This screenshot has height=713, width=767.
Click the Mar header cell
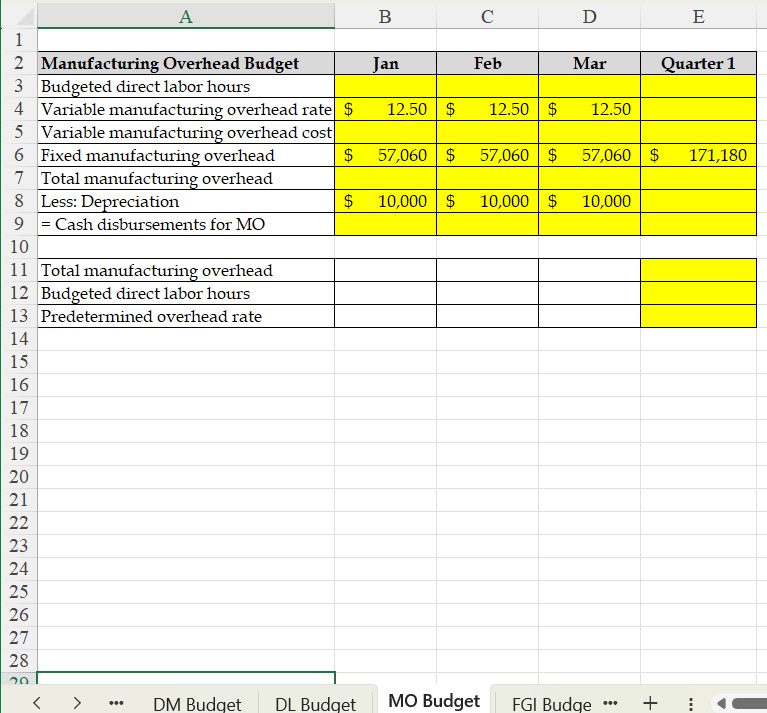coord(589,63)
